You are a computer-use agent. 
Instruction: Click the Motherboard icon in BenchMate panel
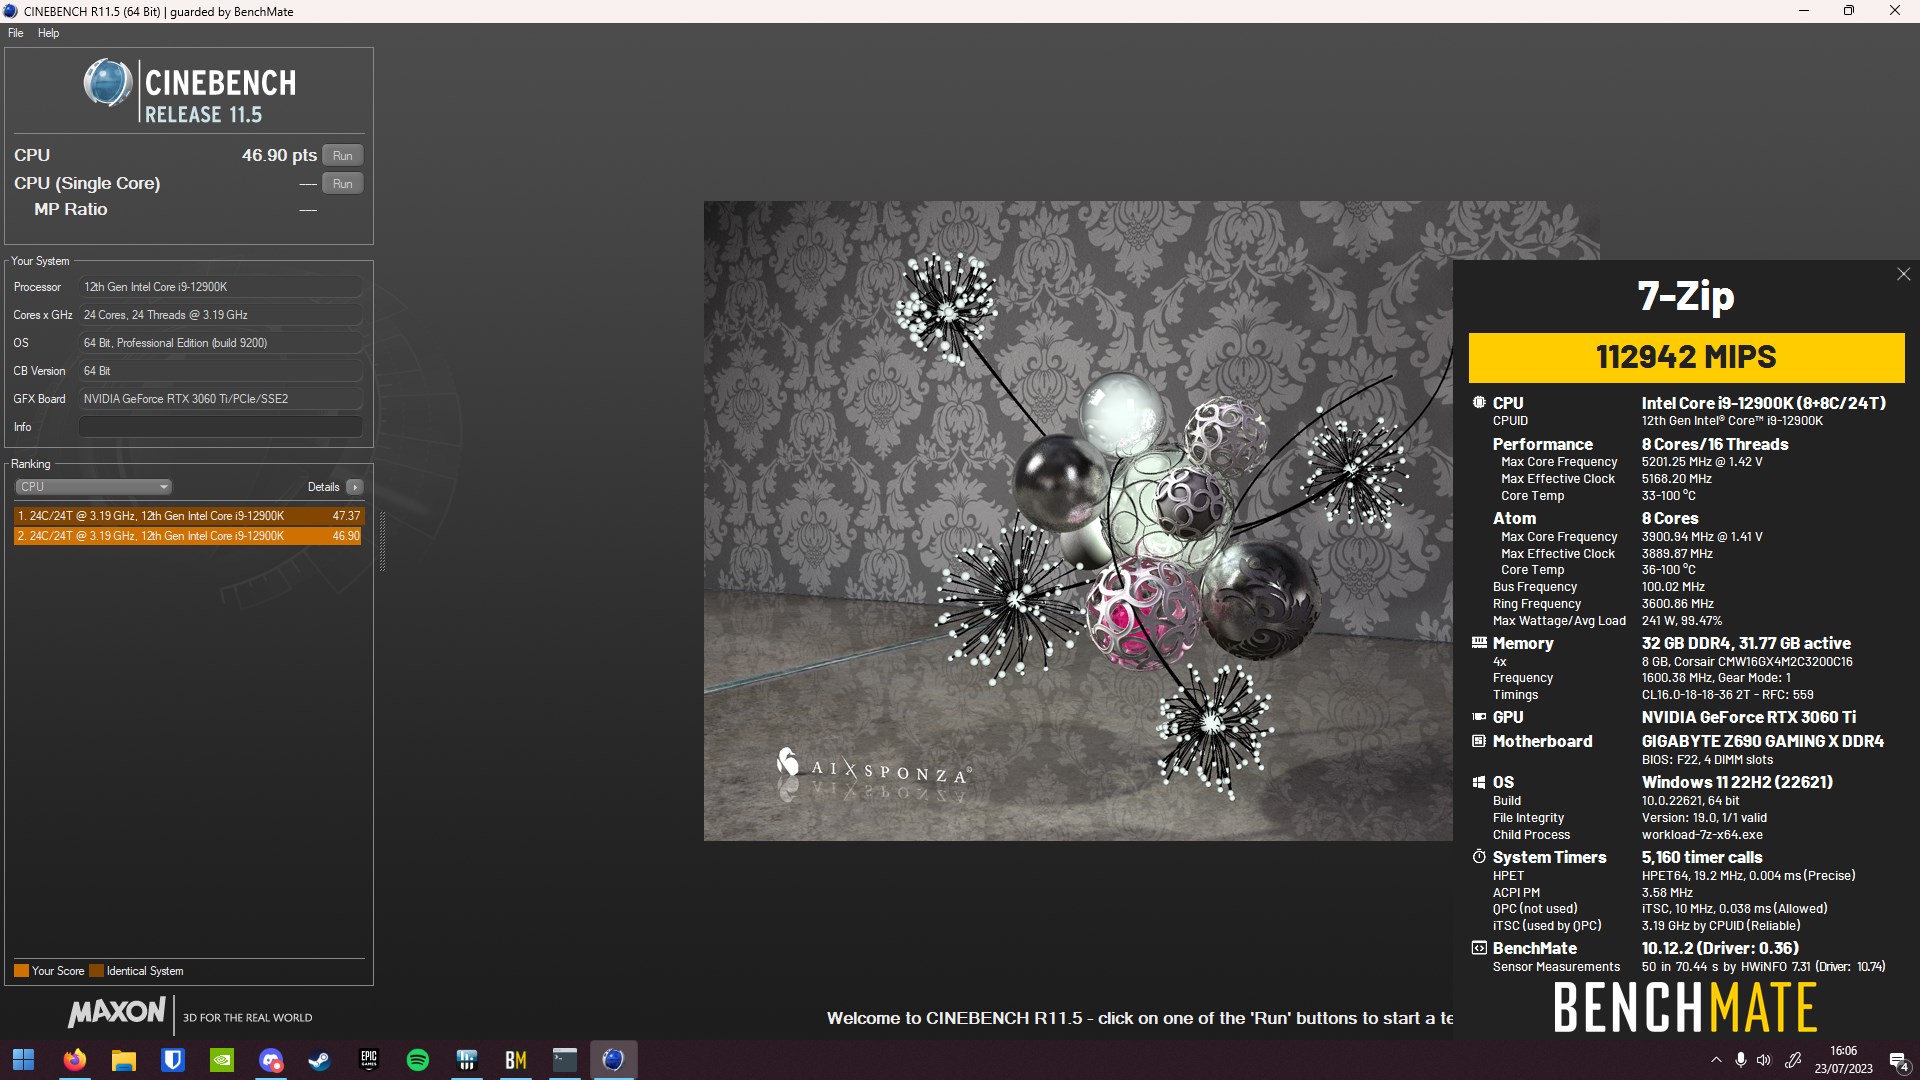tap(1479, 741)
